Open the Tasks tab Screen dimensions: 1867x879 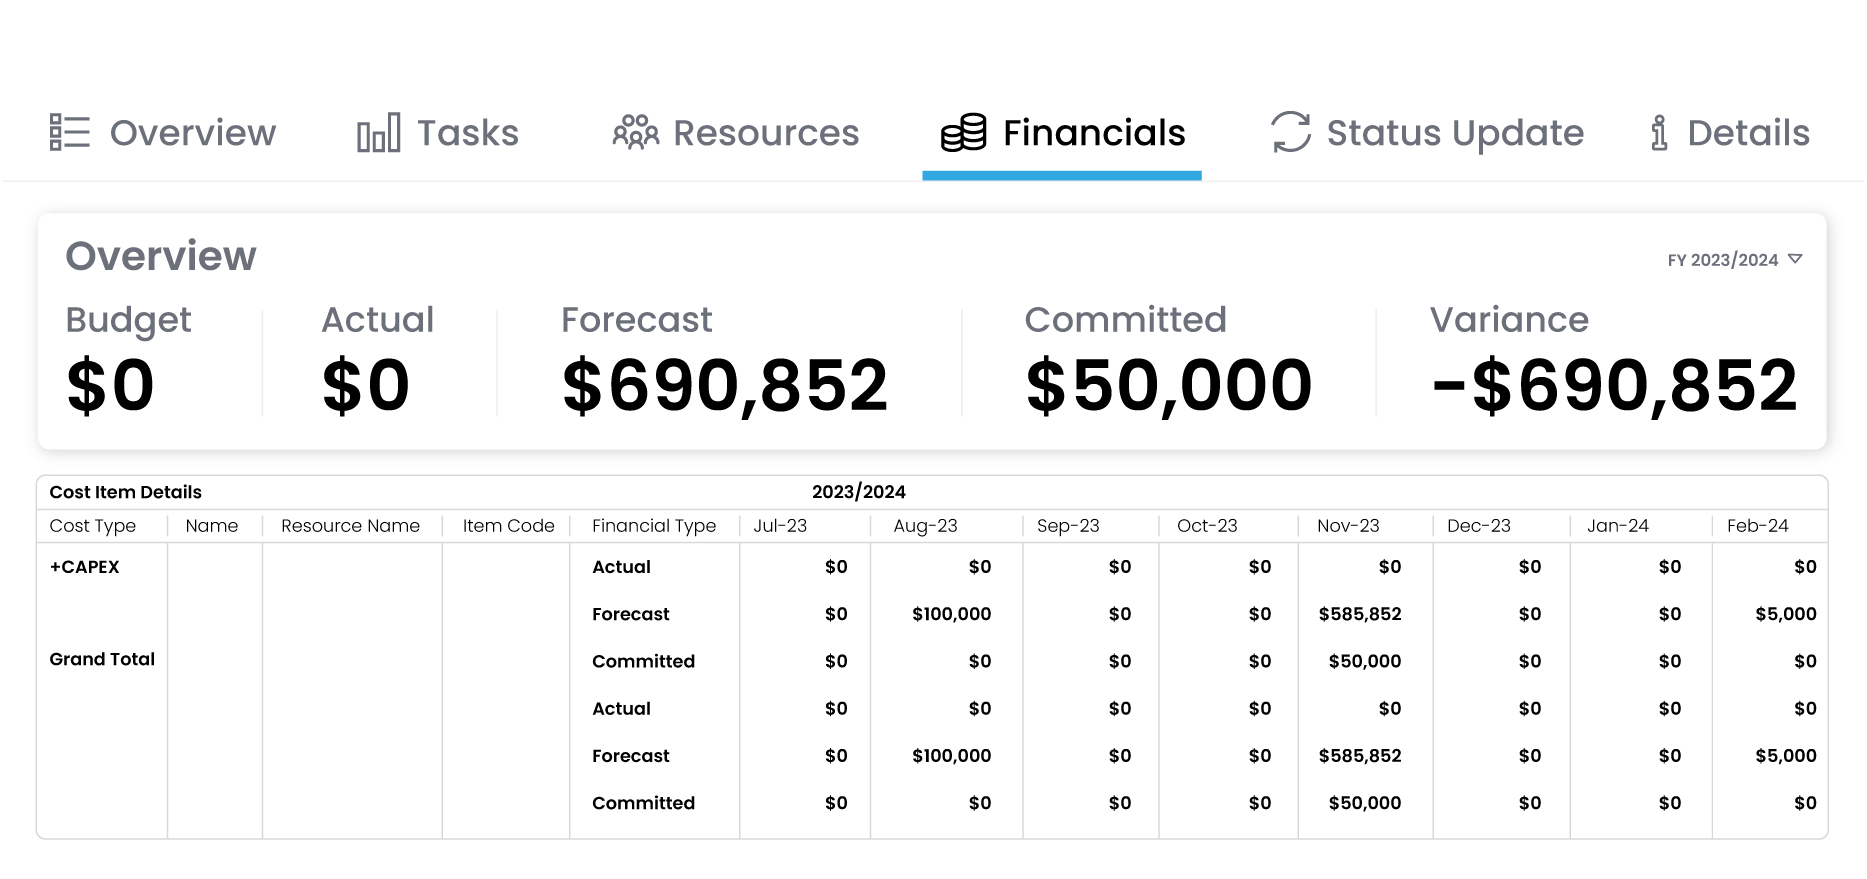point(438,133)
